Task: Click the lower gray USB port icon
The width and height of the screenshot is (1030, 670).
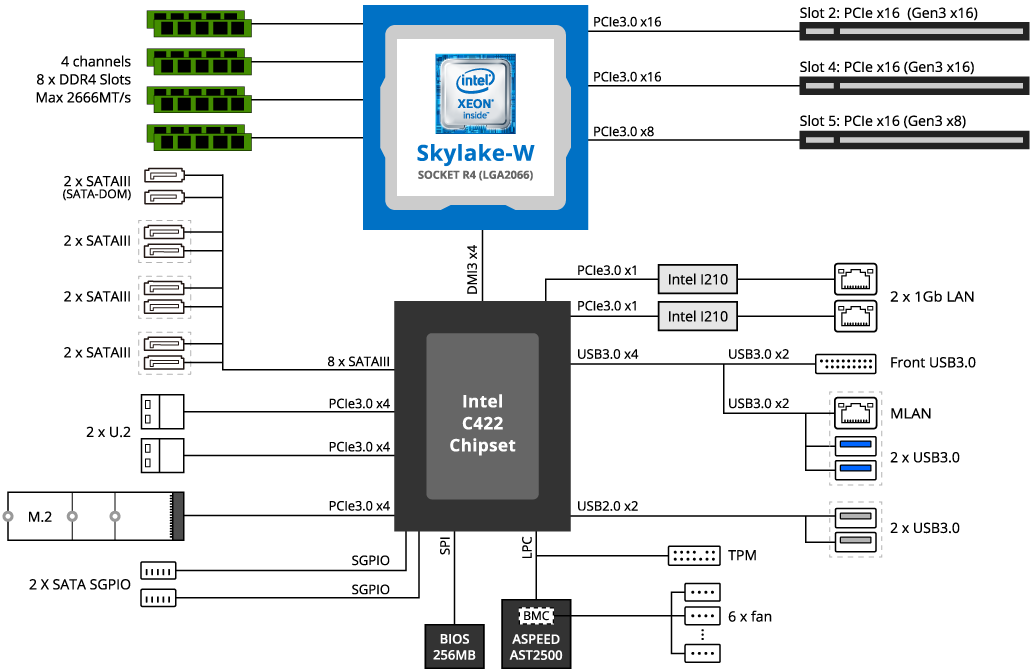Action: tap(855, 542)
